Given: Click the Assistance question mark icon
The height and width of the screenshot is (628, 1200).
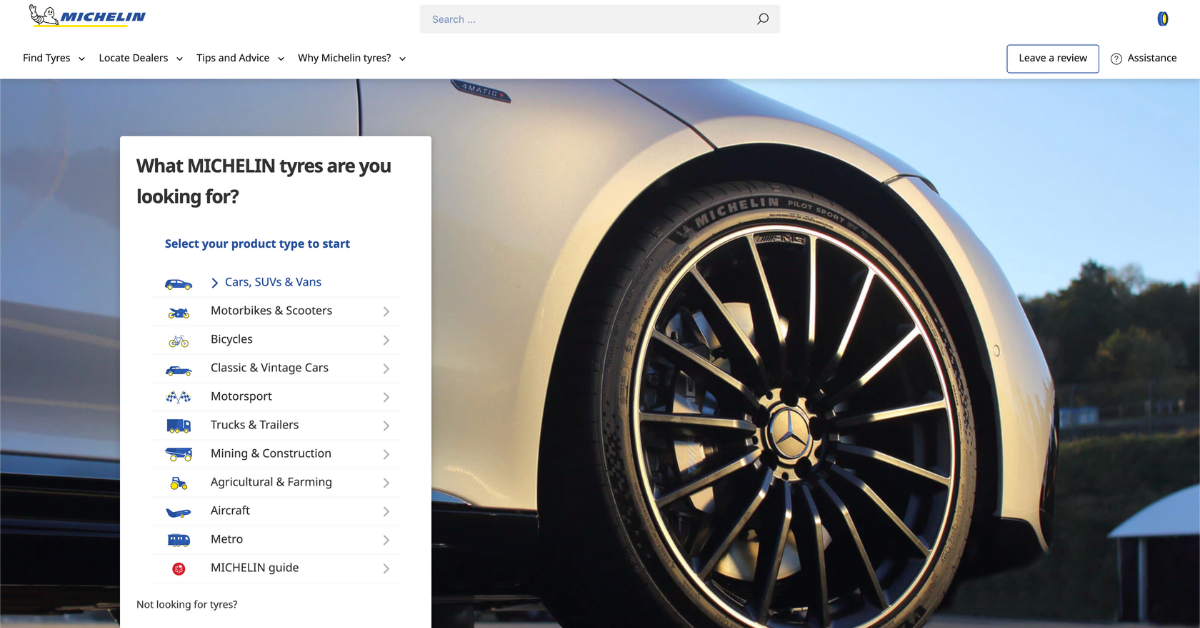Looking at the screenshot, I should point(1116,59).
